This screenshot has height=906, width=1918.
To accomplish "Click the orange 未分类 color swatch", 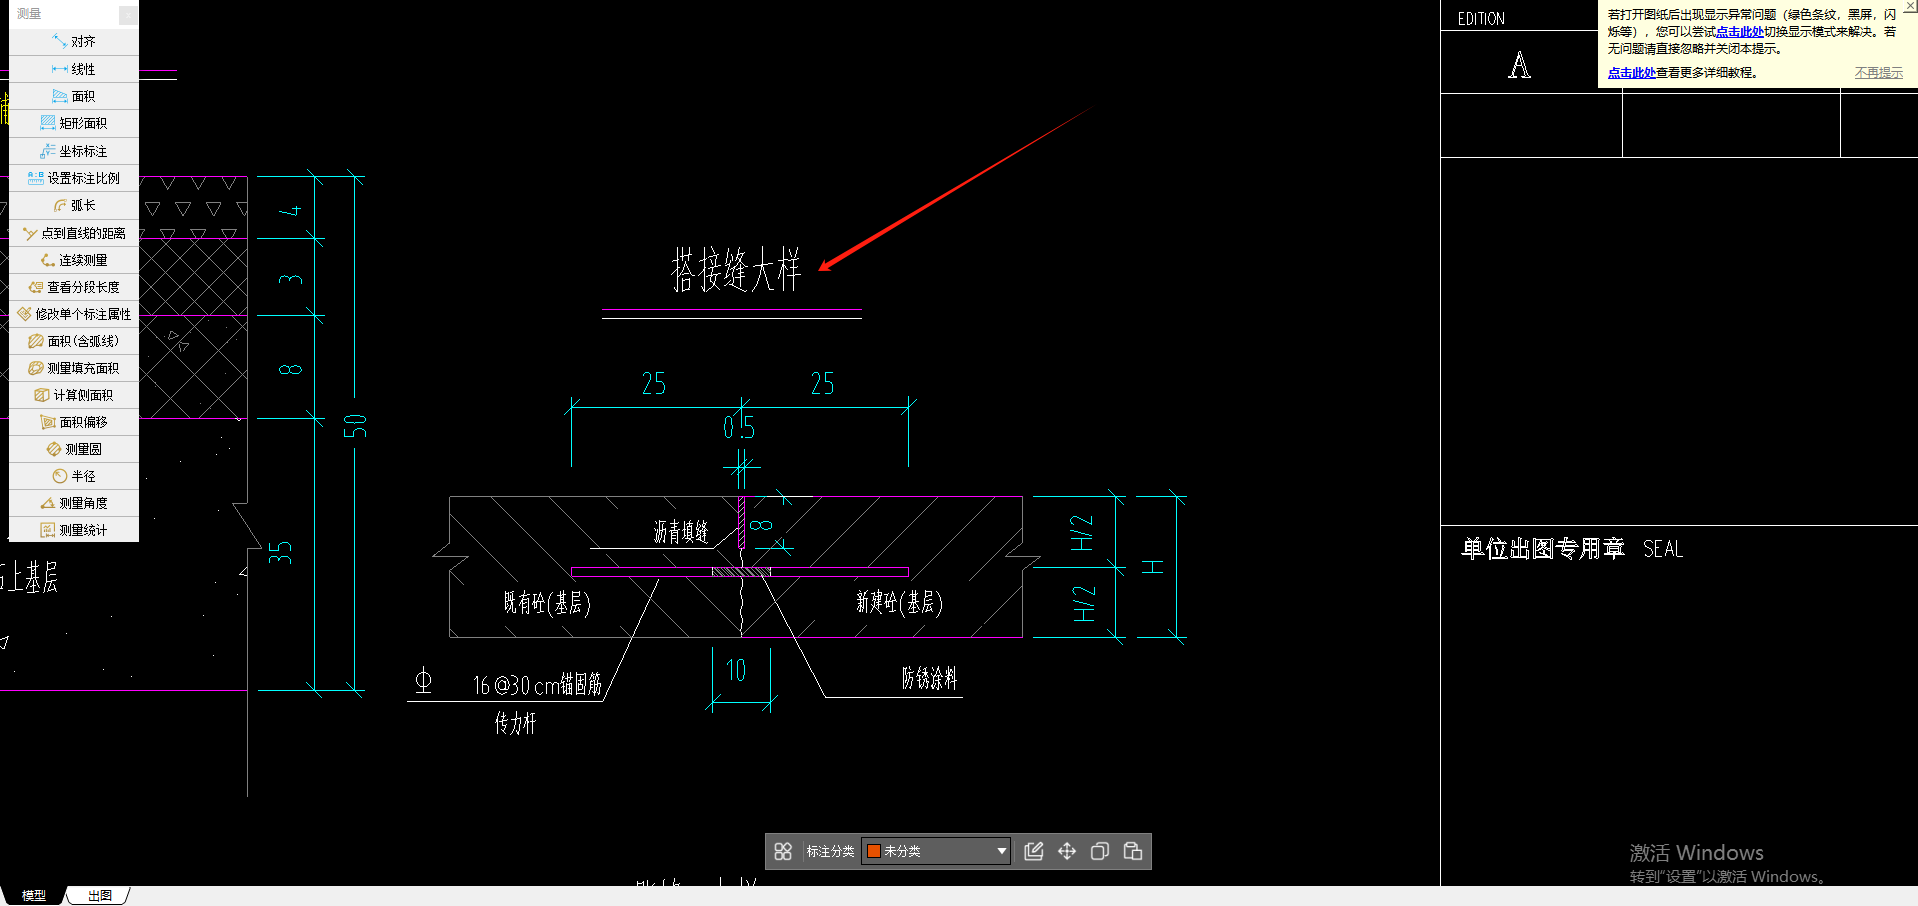I will (874, 851).
